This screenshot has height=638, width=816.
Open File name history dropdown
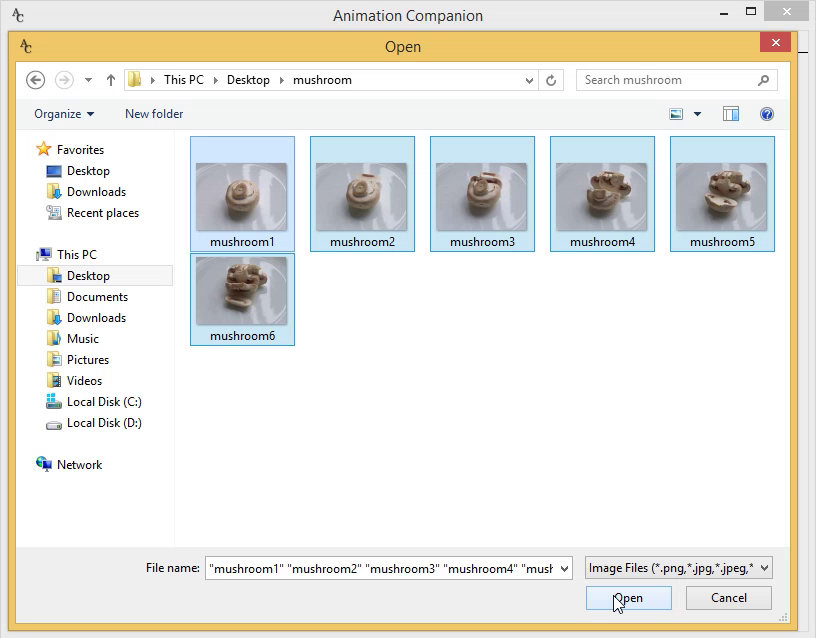pyautogui.click(x=565, y=569)
